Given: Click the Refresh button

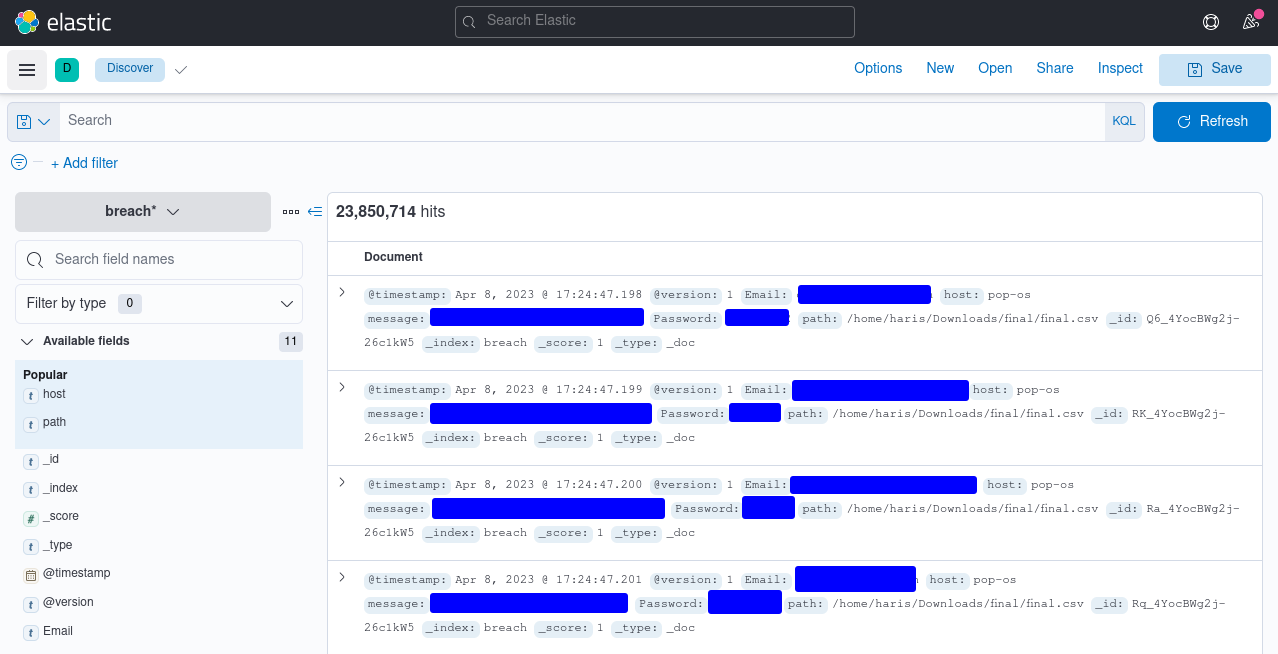Looking at the screenshot, I should 1212,121.
